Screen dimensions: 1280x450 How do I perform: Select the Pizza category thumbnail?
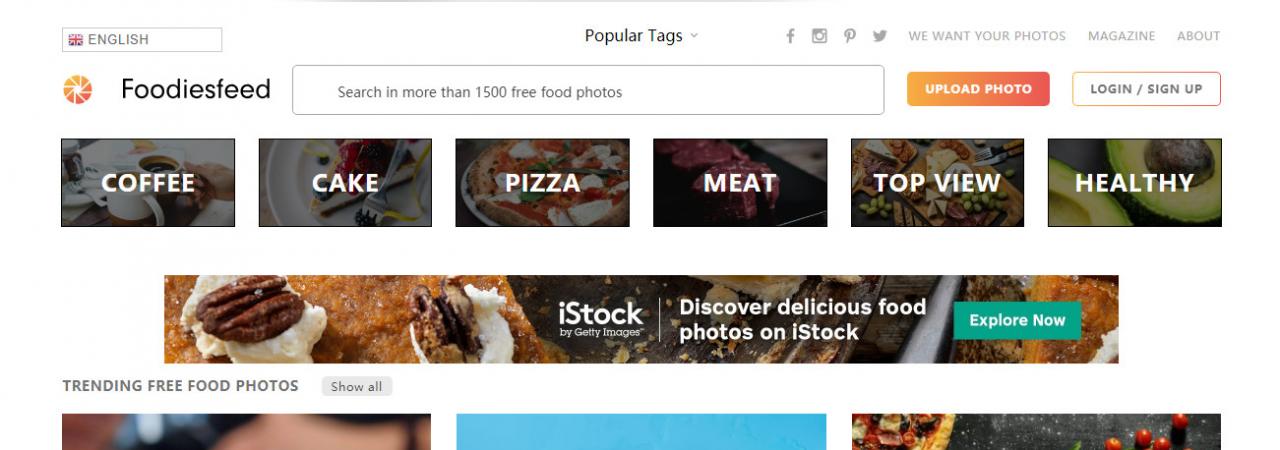pos(542,183)
